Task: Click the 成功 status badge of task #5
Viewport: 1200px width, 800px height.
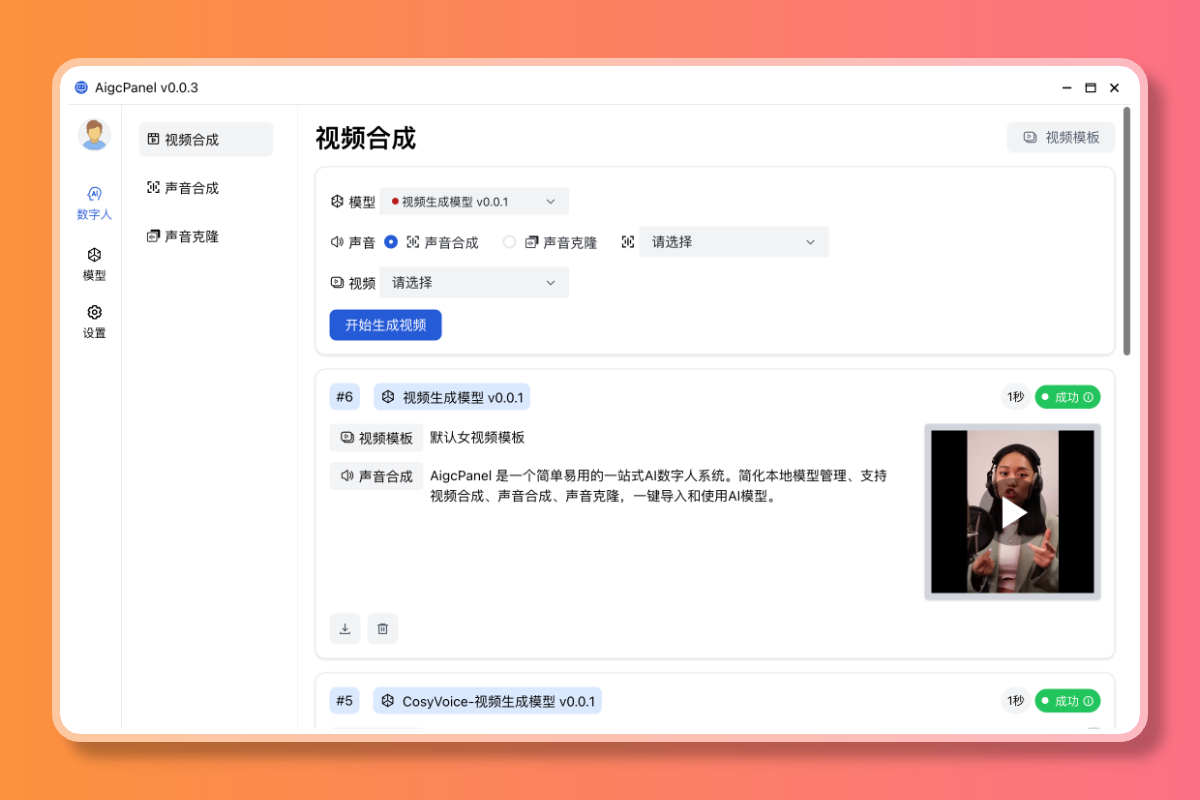Action: 1067,700
